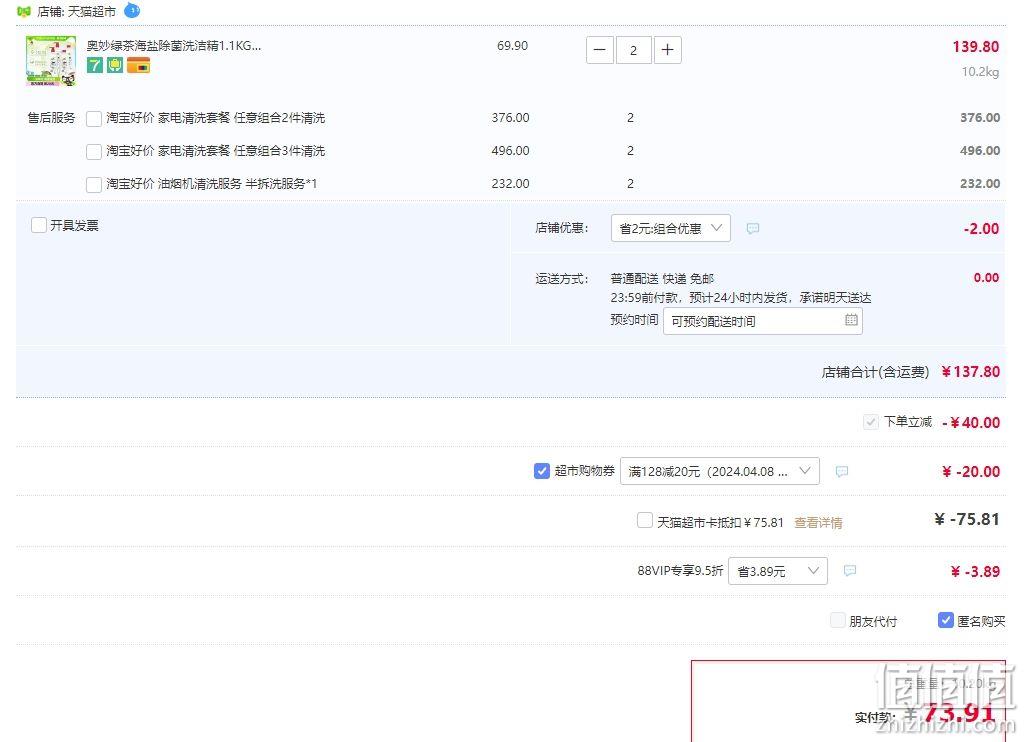
Task: Increase quantity with the plus button
Action: pyautogui.click(x=667, y=50)
